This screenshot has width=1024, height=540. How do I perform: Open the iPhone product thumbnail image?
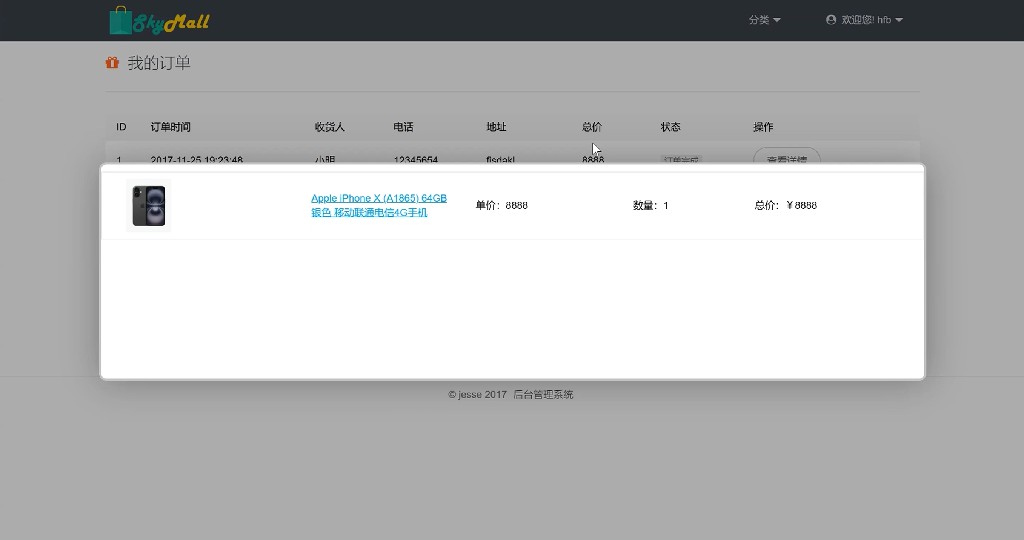pyautogui.click(x=149, y=205)
